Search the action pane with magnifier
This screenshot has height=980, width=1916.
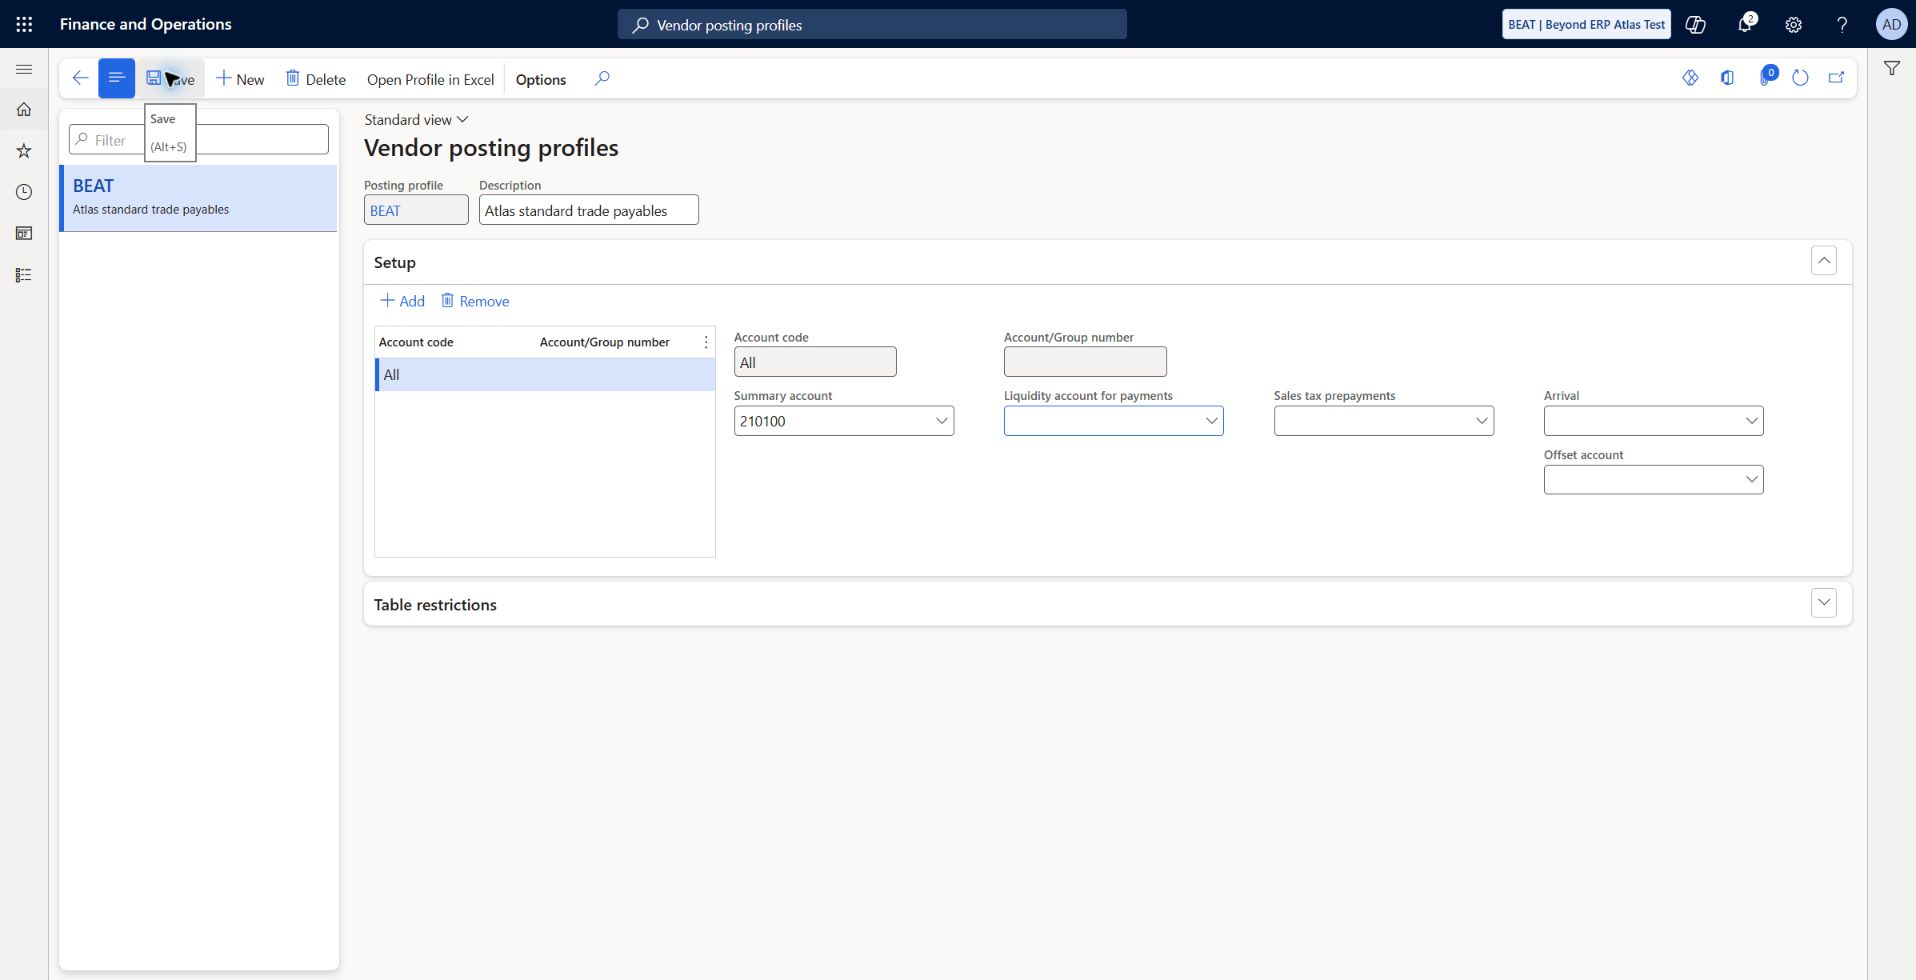(x=602, y=78)
